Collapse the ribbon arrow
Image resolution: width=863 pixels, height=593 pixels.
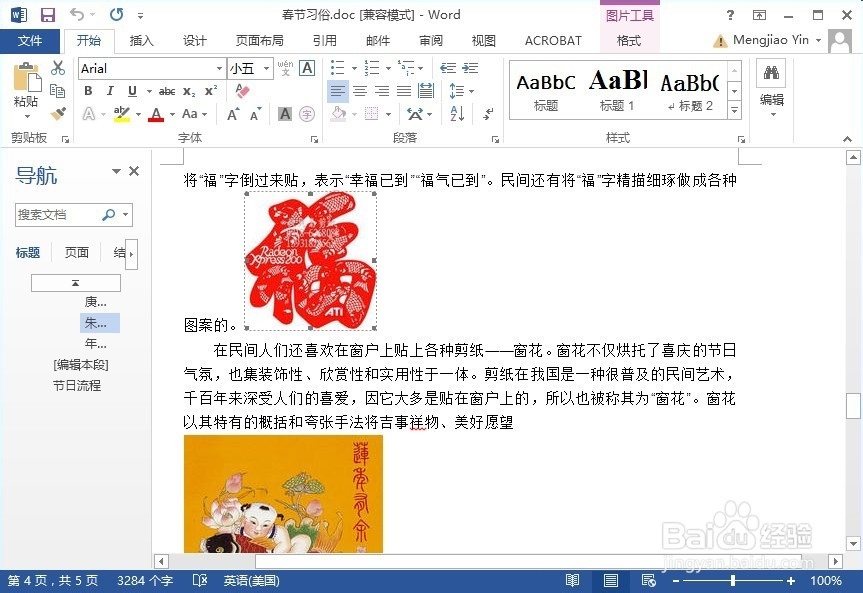847,139
